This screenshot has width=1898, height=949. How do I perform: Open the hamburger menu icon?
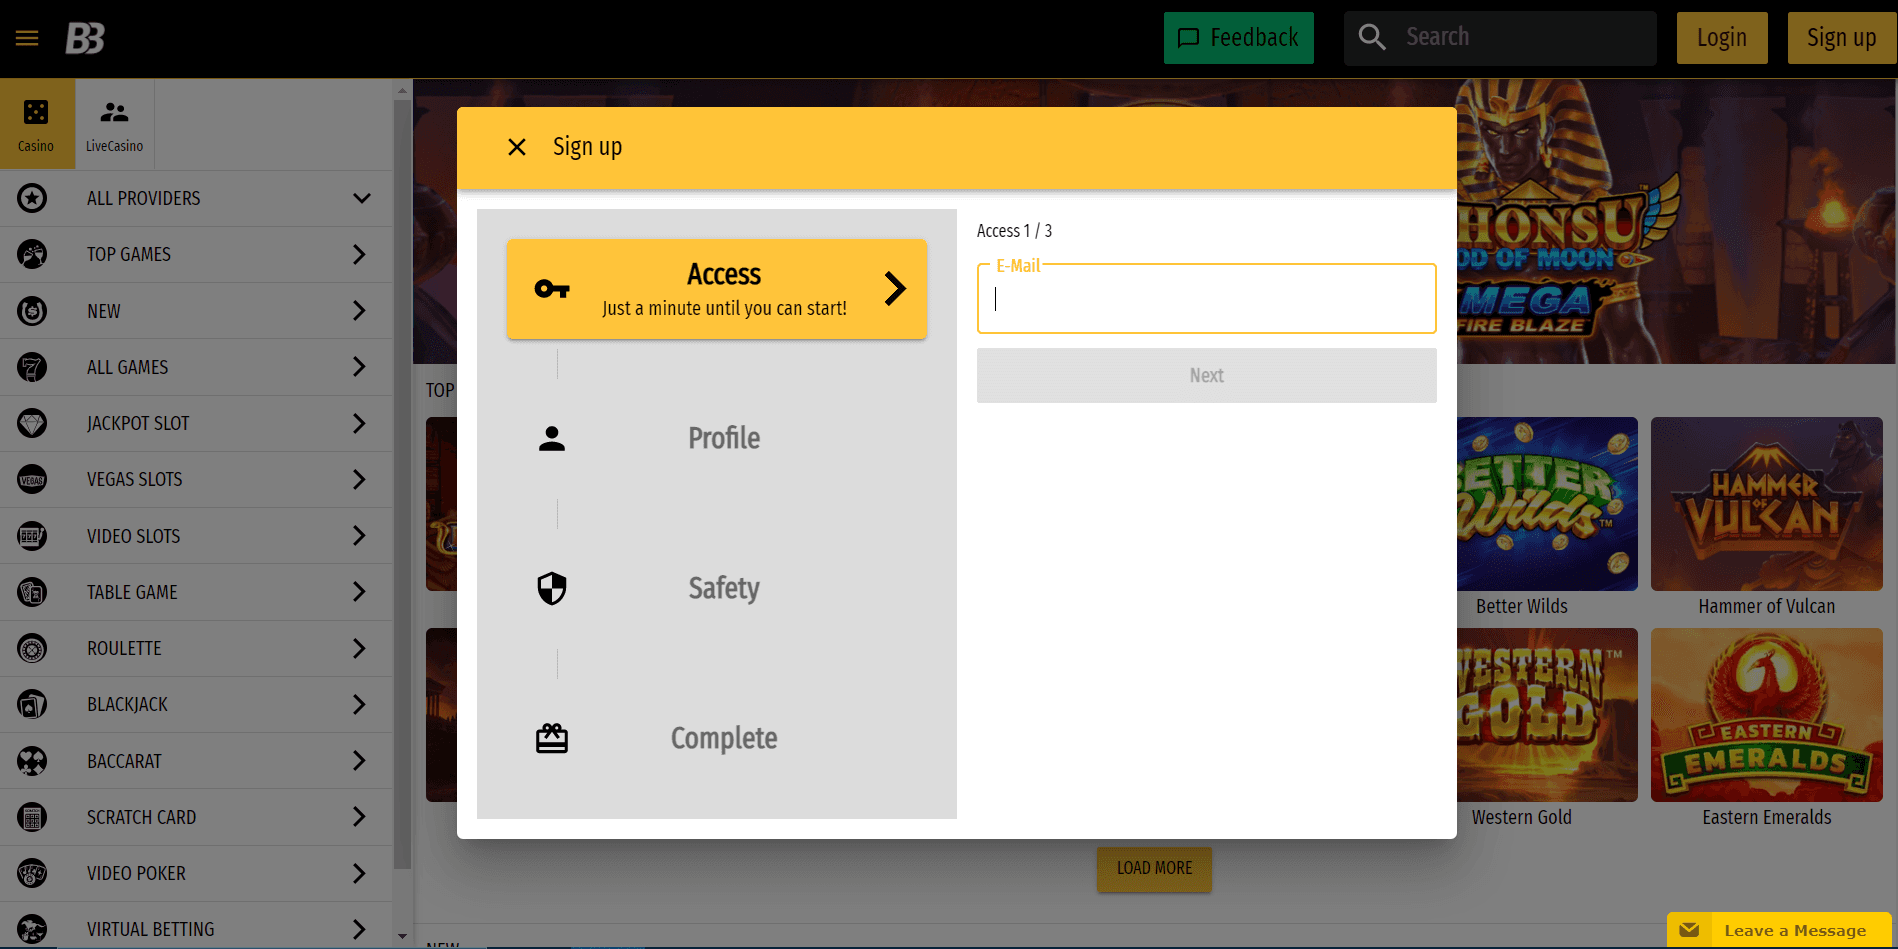click(x=27, y=38)
